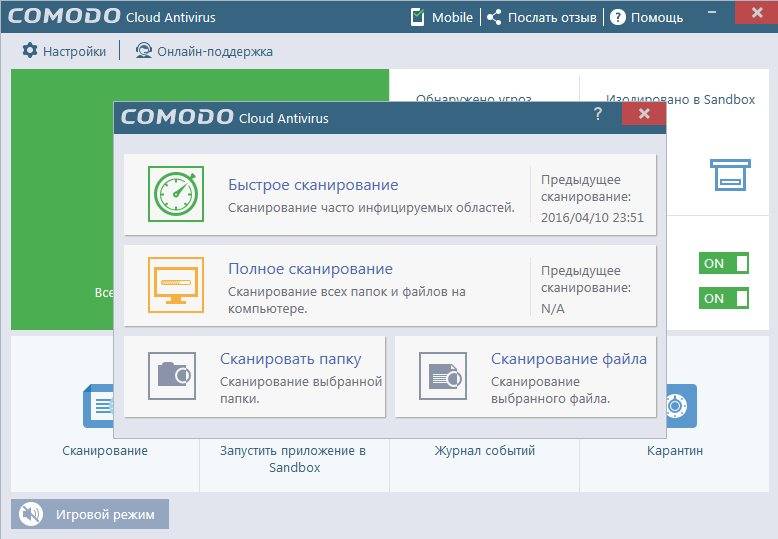Screen dimensions: 778x539
Task: Close the scan selection dialog
Action: coord(644,114)
